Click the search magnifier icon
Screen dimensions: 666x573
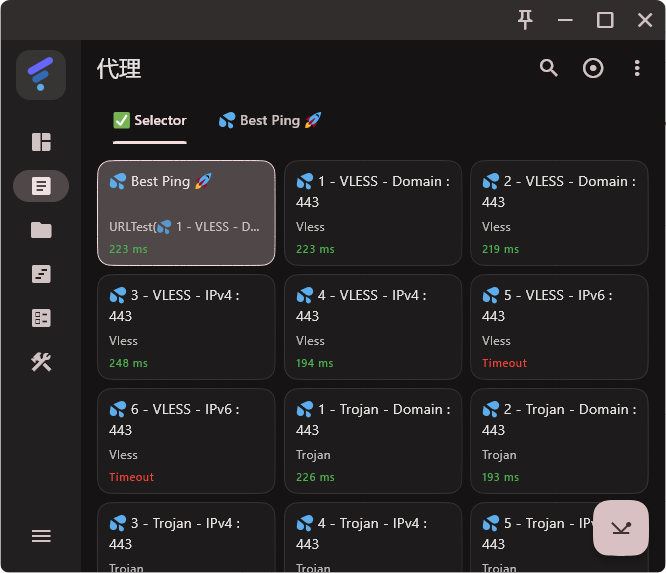(x=548, y=68)
